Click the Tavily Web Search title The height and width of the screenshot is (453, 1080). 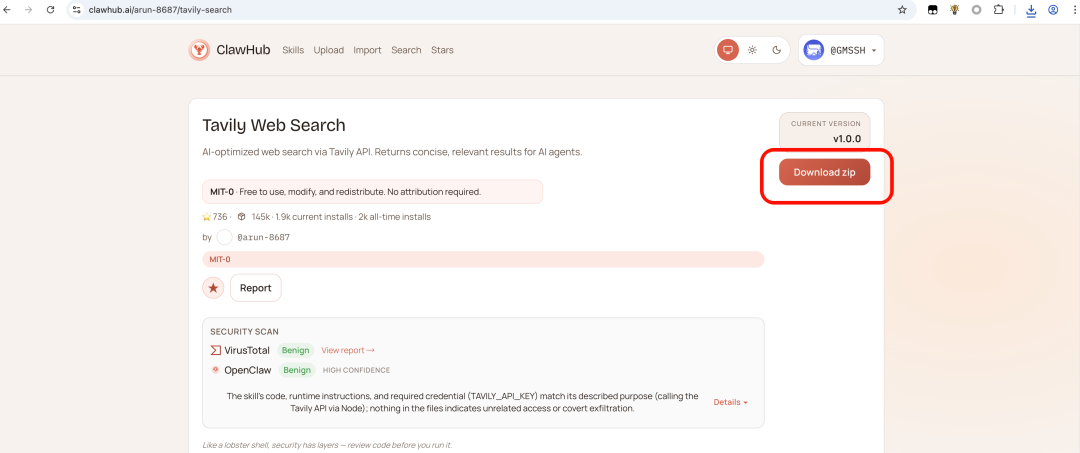[x=273, y=125]
